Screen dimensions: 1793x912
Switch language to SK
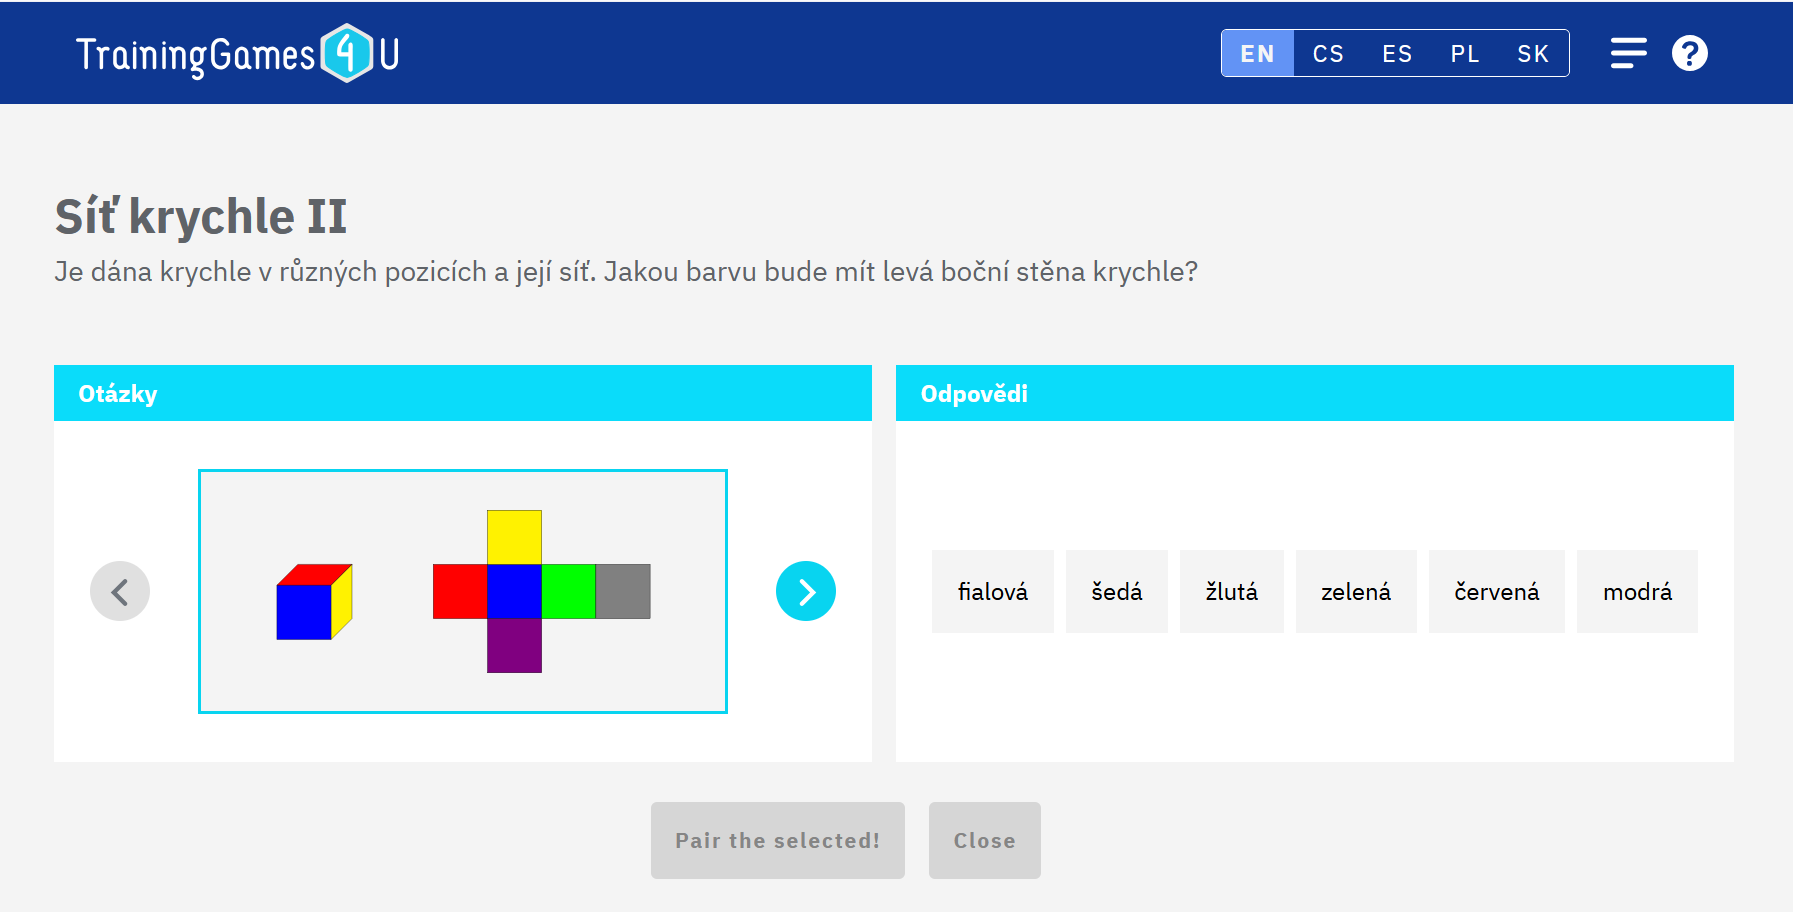tap(1532, 54)
